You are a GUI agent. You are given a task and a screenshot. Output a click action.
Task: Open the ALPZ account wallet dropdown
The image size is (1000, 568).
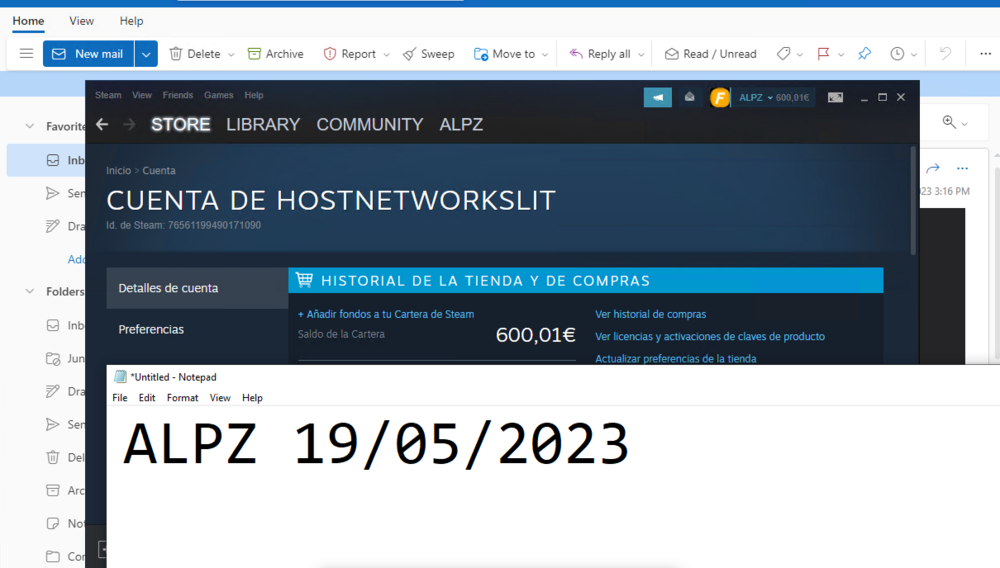tap(774, 98)
